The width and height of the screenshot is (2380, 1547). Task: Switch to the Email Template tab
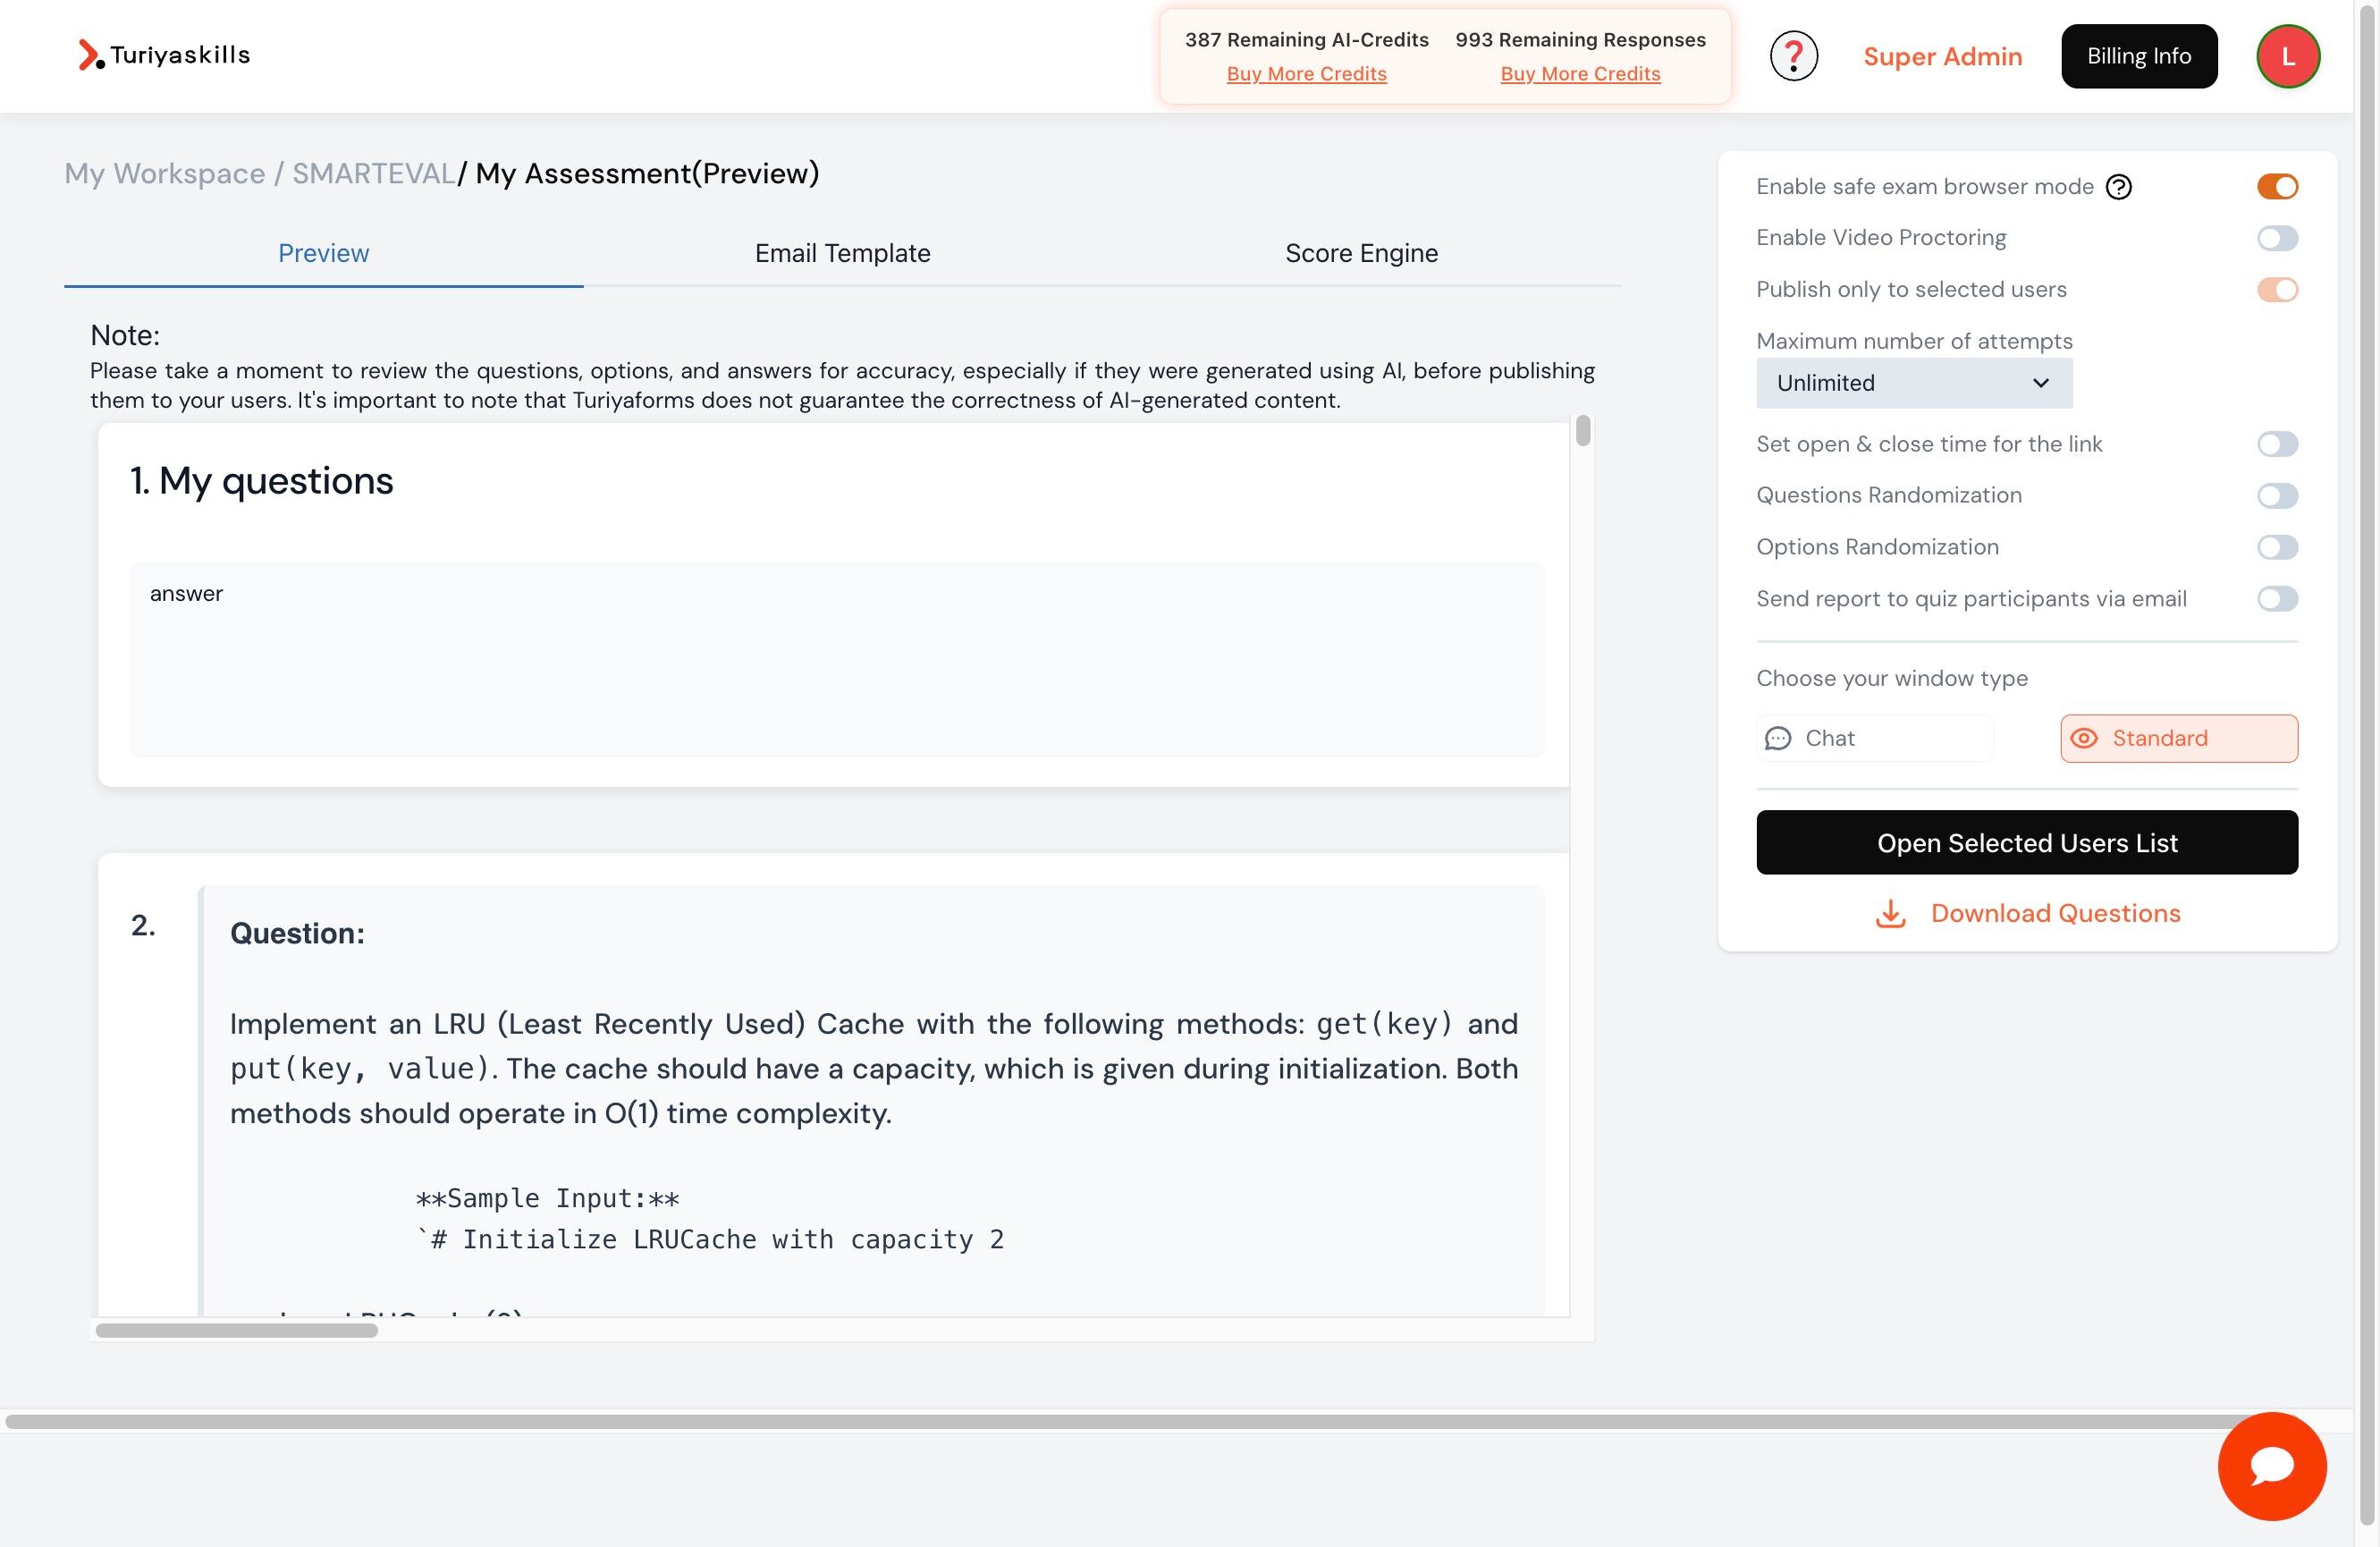842,253
